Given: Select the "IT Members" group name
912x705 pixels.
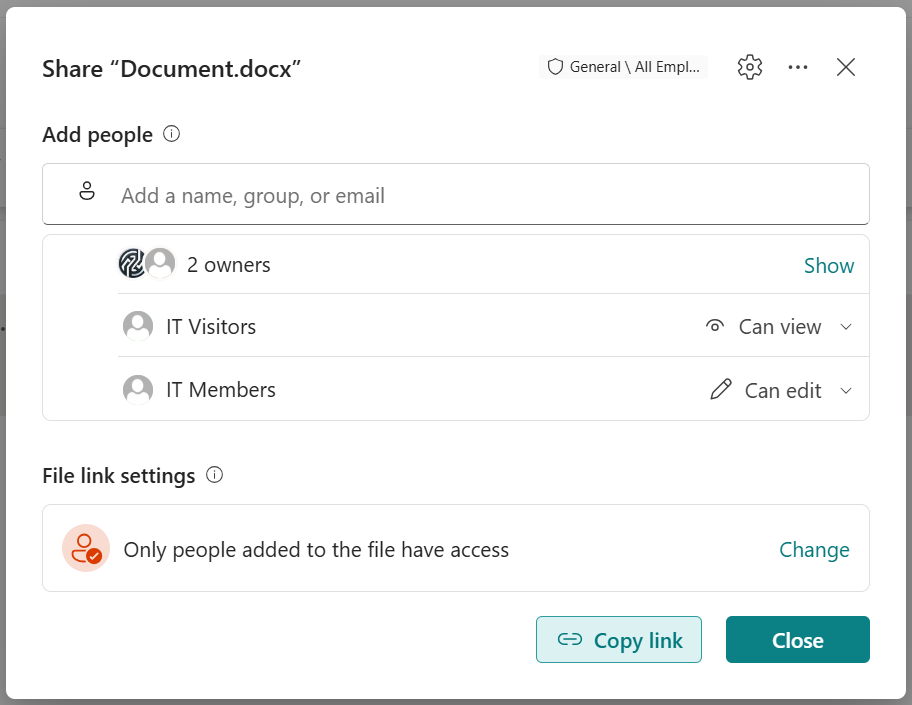Looking at the screenshot, I should (x=221, y=390).
